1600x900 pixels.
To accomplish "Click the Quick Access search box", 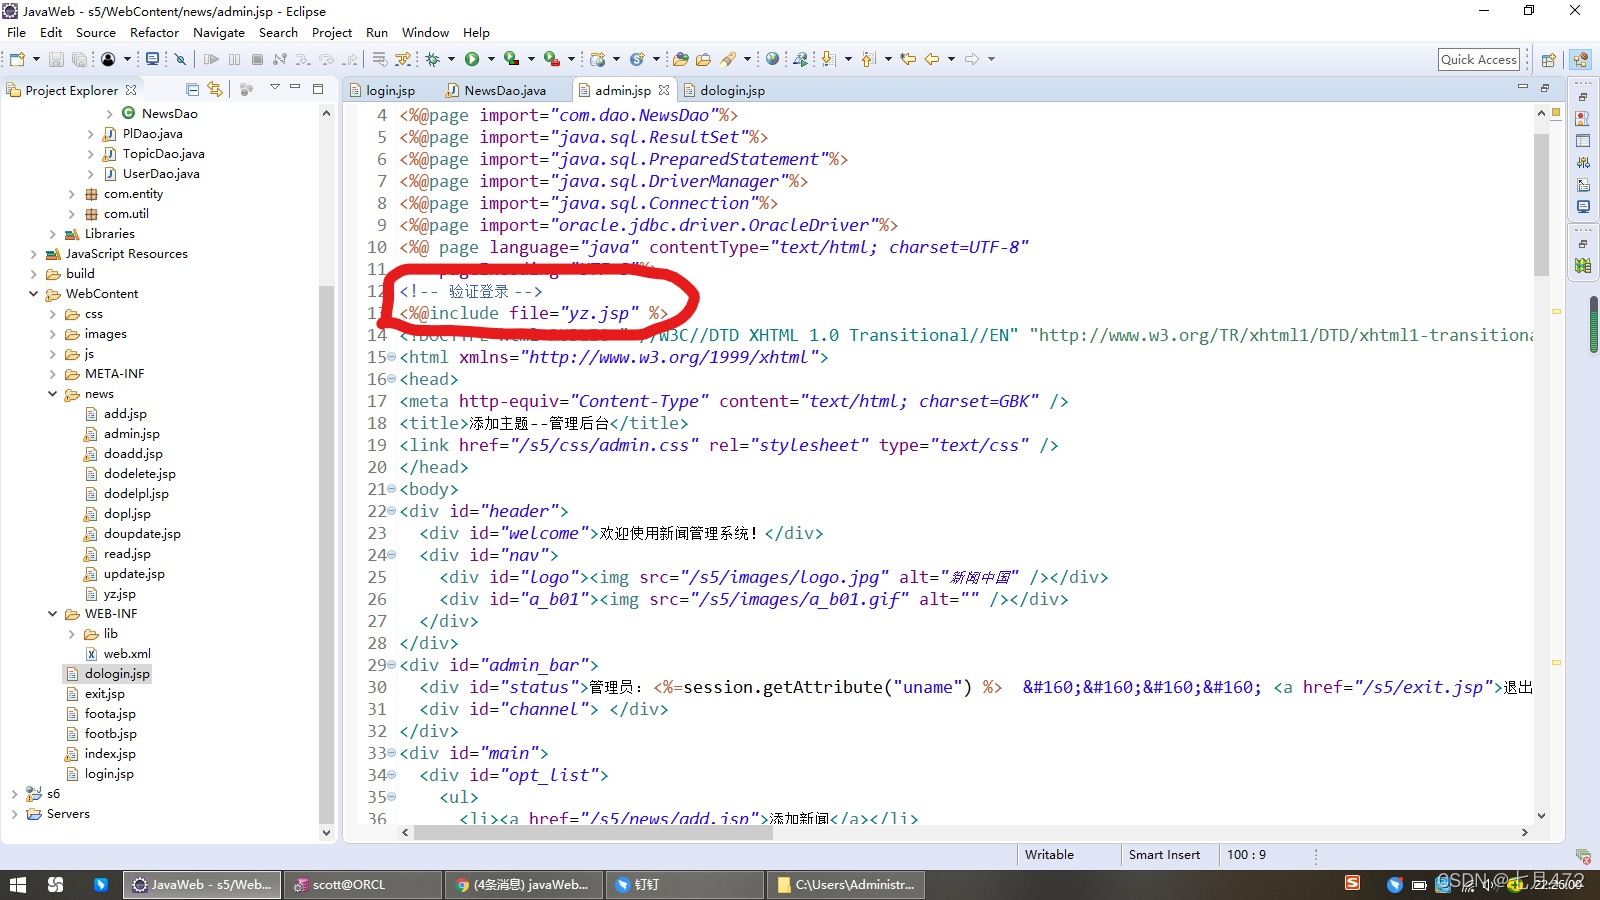I will (x=1479, y=59).
